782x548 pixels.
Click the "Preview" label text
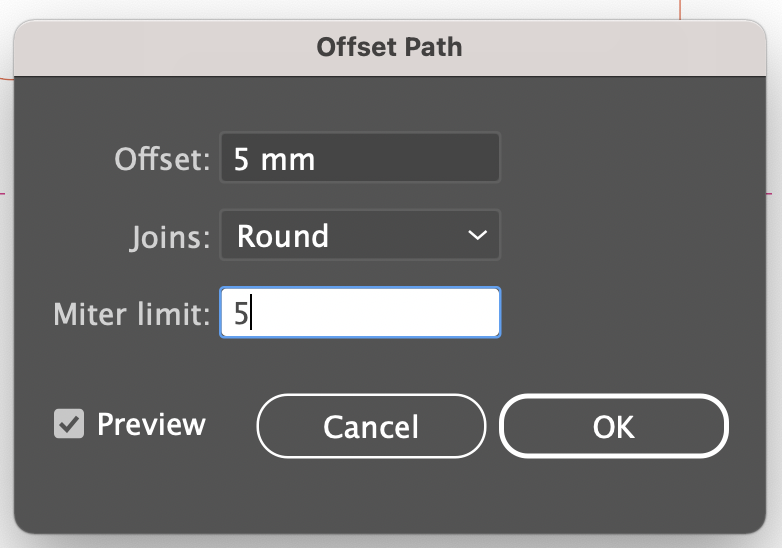[x=151, y=424]
